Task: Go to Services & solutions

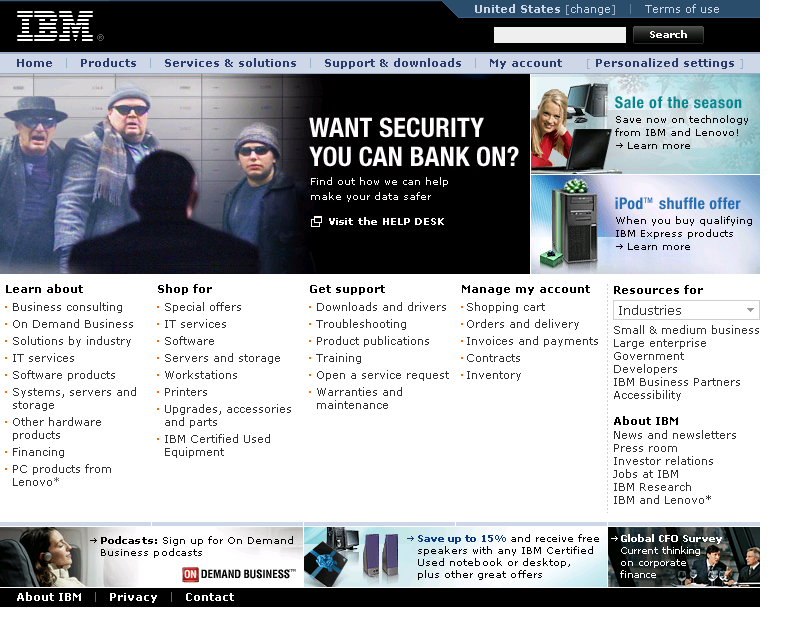Action: (230, 63)
